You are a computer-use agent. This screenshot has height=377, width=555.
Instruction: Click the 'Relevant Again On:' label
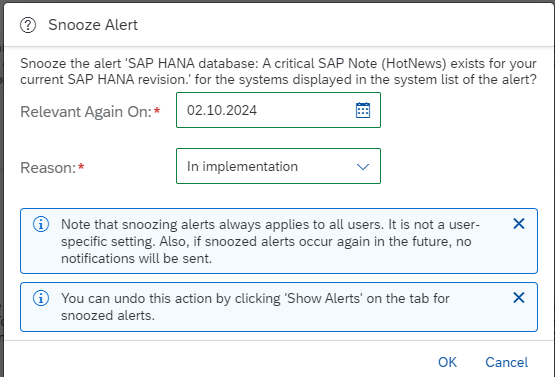click(86, 112)
